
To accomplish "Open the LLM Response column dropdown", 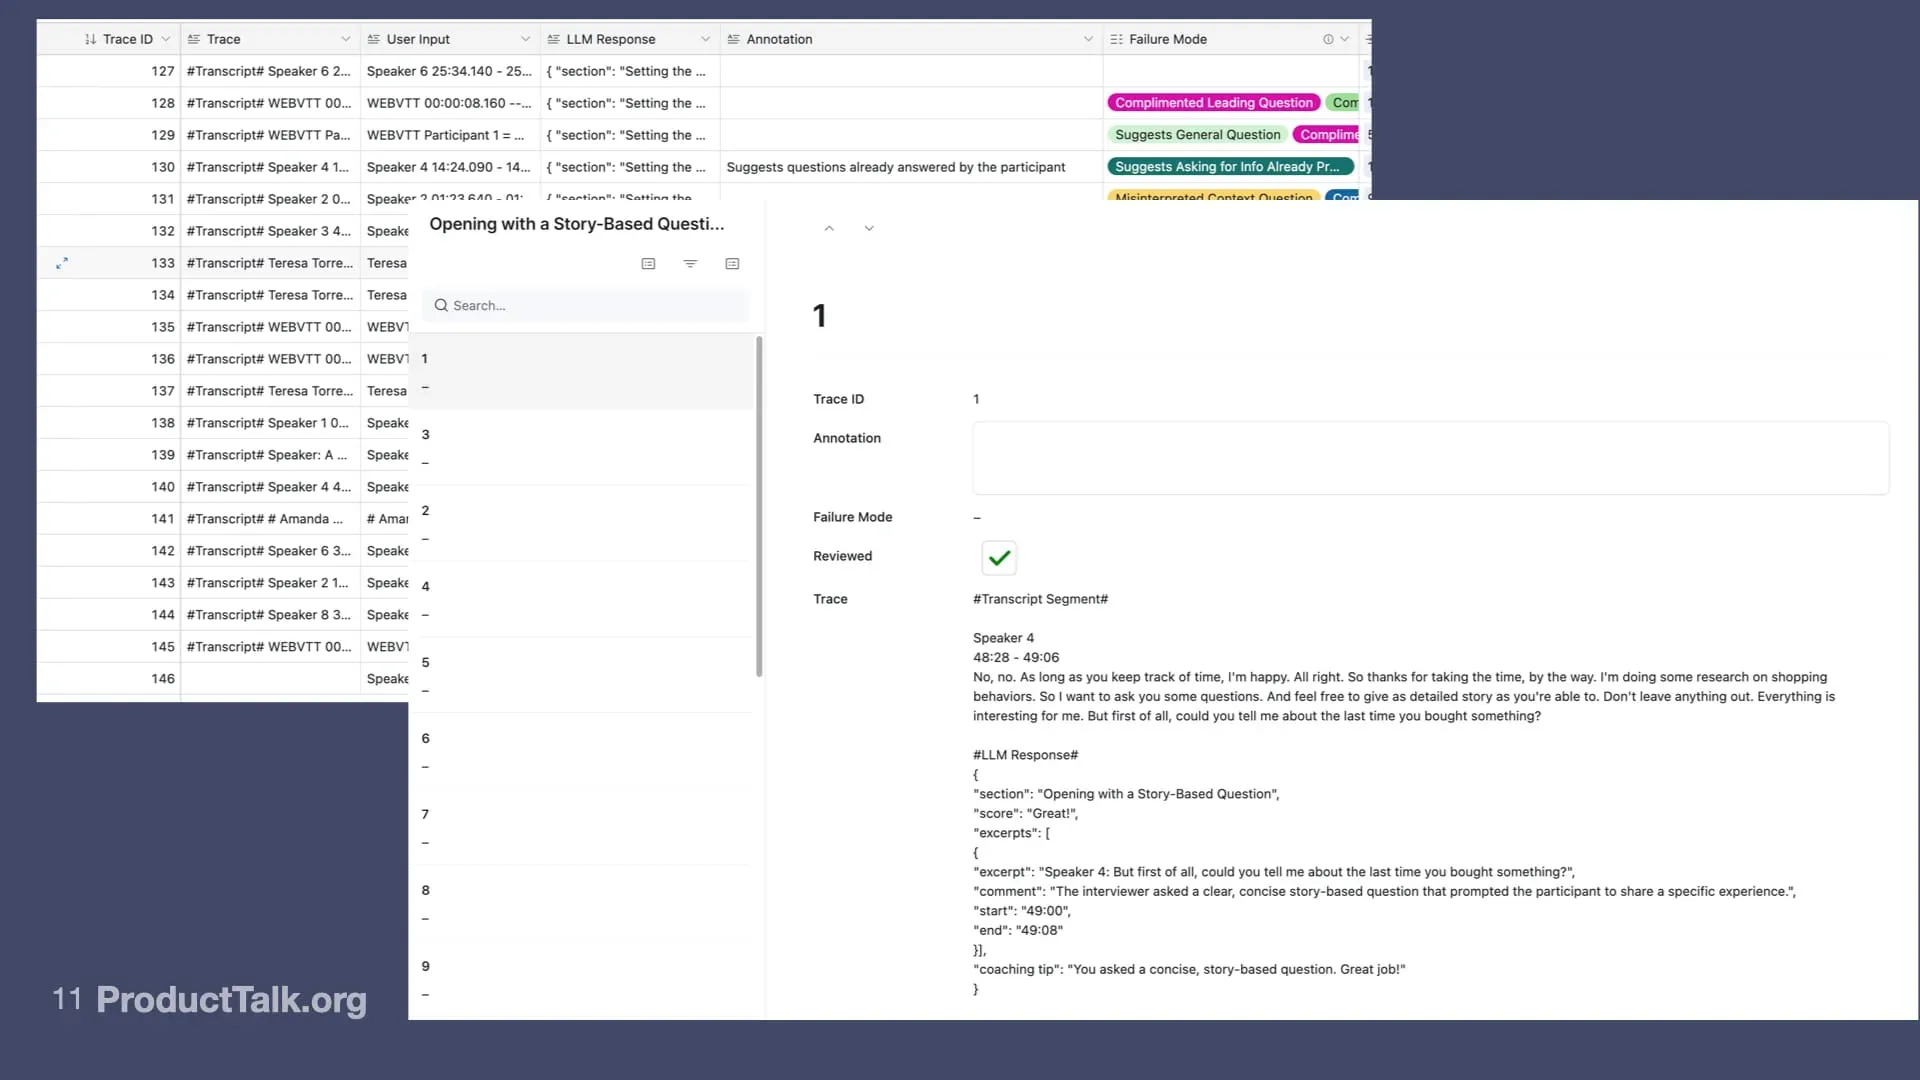I will click(706, 39).
